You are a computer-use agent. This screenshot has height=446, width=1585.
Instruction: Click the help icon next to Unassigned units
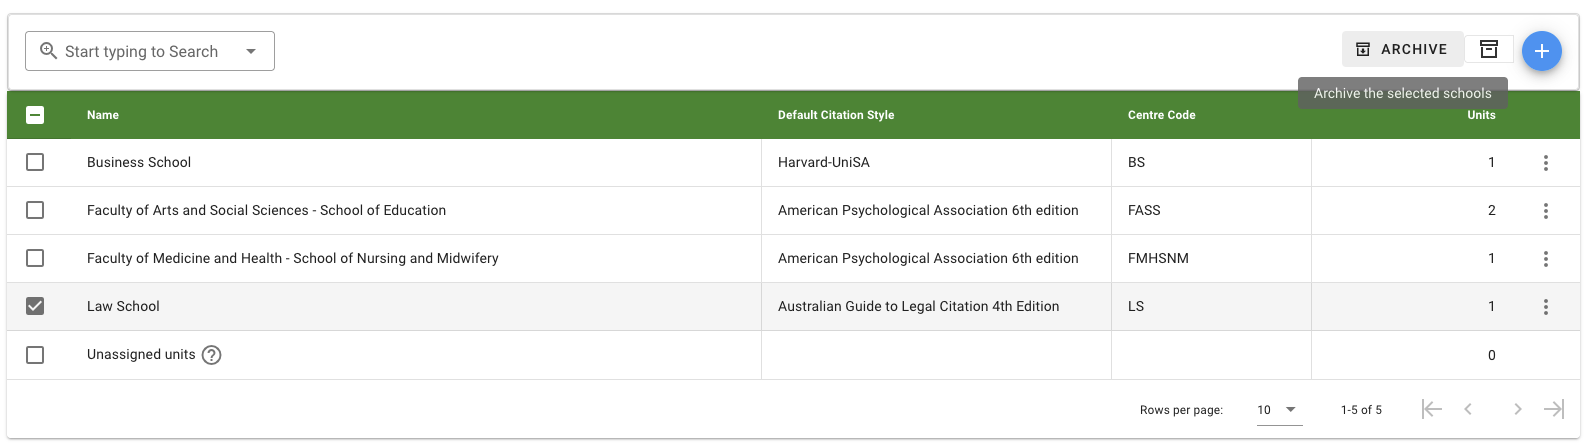tap(212, 355)
